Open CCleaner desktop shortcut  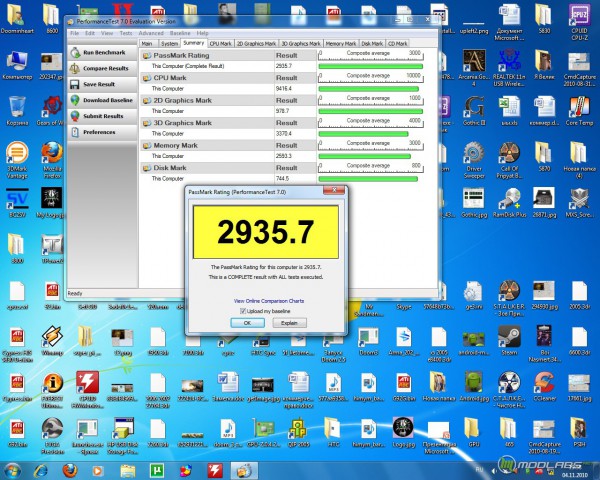544,387
